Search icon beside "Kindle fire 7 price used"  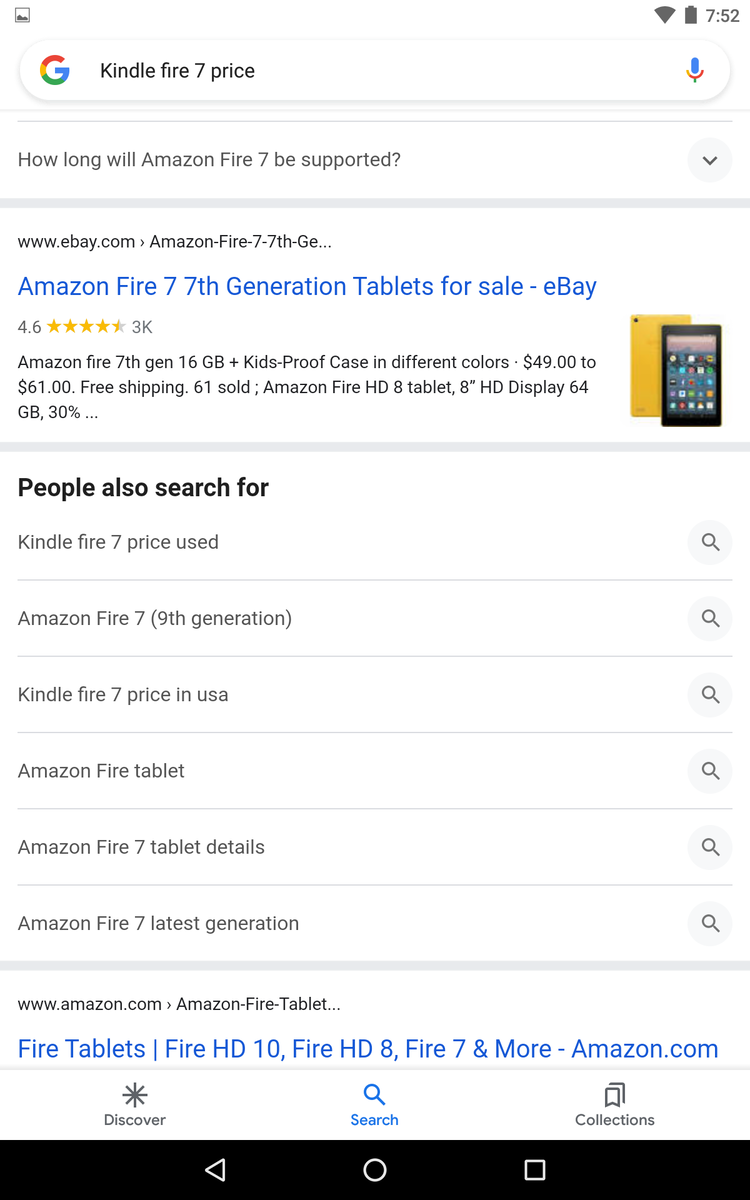(x=710, y=542)
